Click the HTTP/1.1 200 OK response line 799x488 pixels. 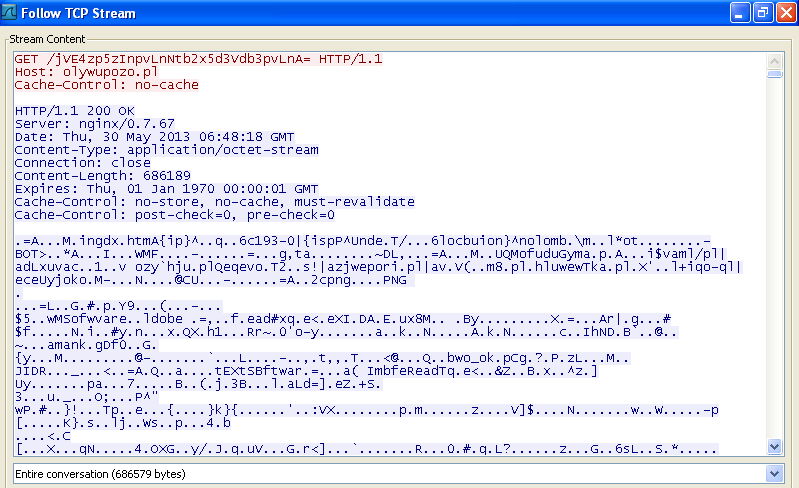74,111
